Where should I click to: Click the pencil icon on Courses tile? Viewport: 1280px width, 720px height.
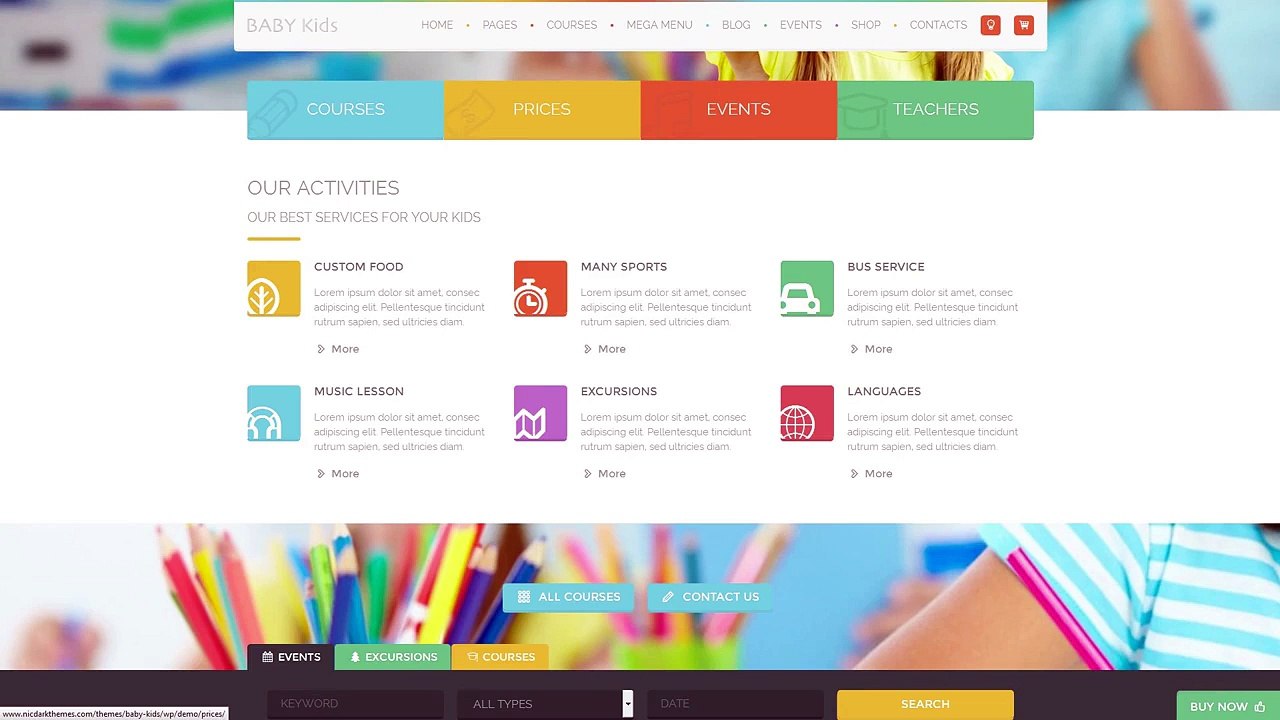click(x=273, y=112)
